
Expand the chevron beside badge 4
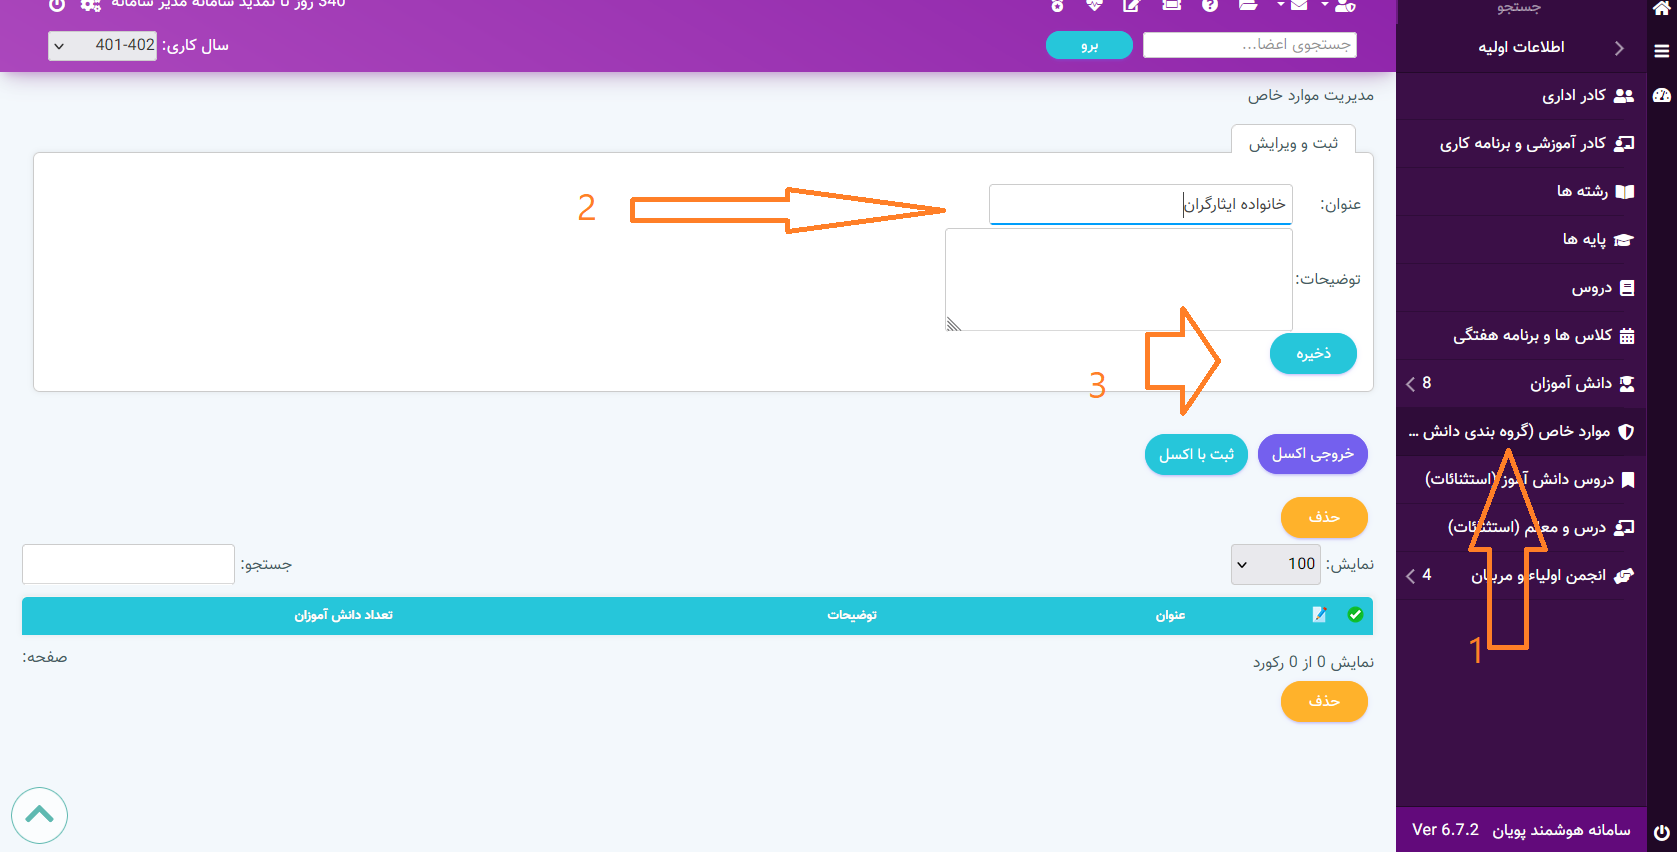[x=1410, y=576]
